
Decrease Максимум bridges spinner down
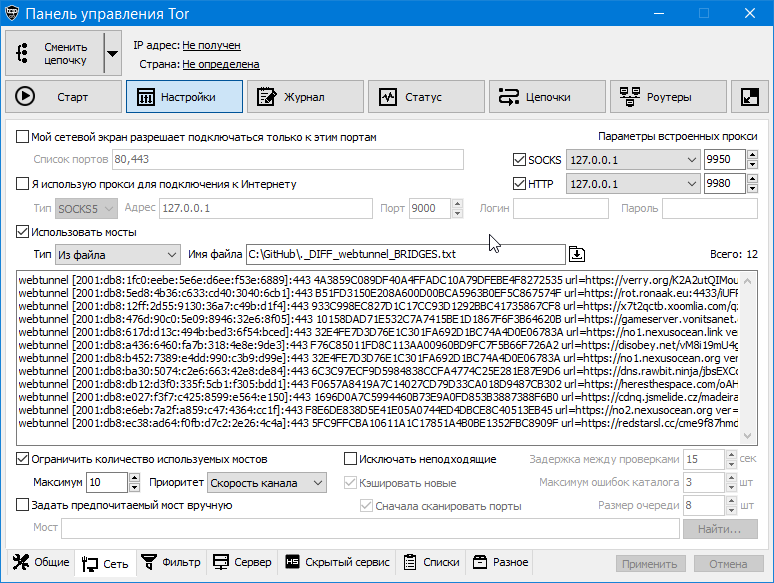coord(134,488)
